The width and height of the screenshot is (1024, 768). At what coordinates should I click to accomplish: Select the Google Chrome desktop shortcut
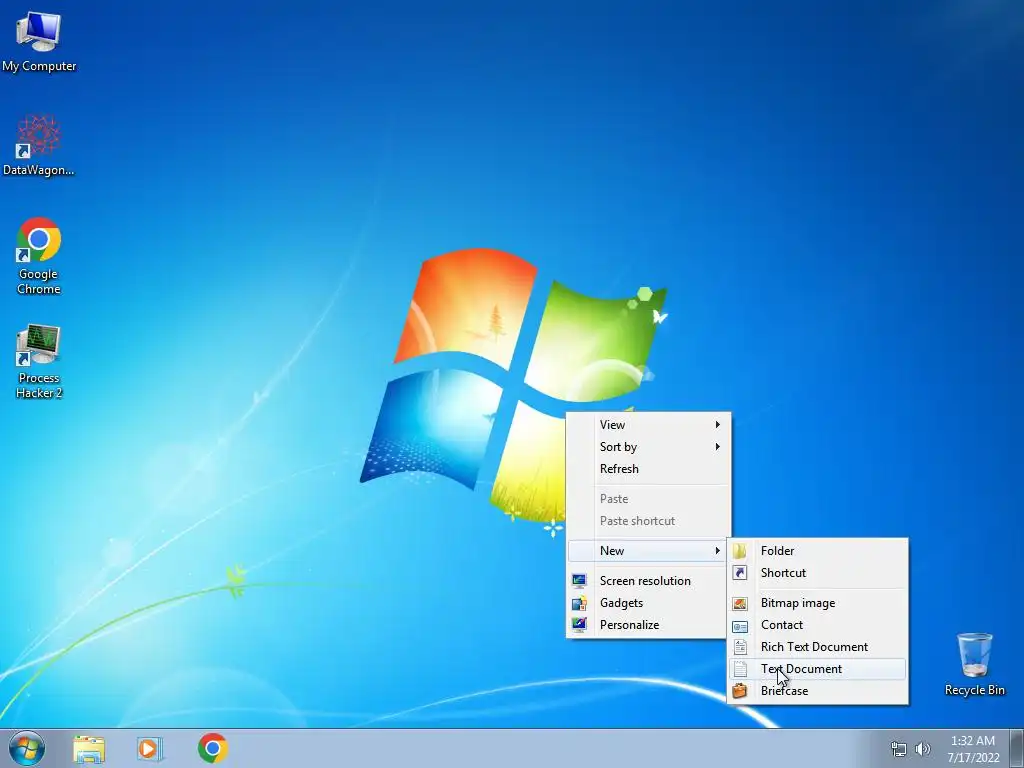pyautogui.click(x=39, y=255)
